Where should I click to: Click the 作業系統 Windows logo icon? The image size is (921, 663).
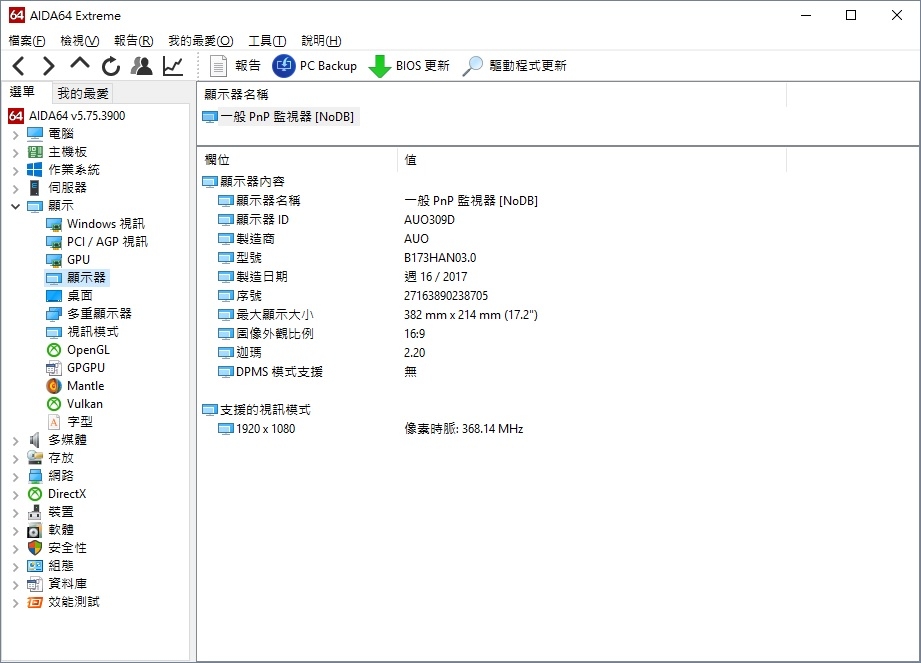point(35,170)
